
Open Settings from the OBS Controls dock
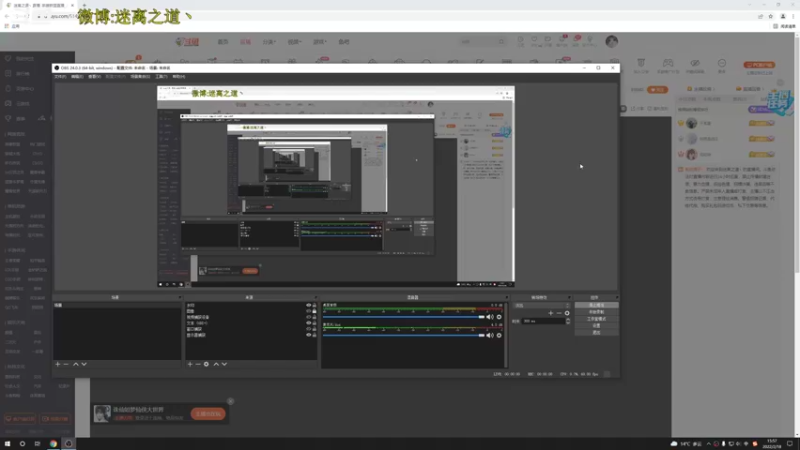[596, 326]
